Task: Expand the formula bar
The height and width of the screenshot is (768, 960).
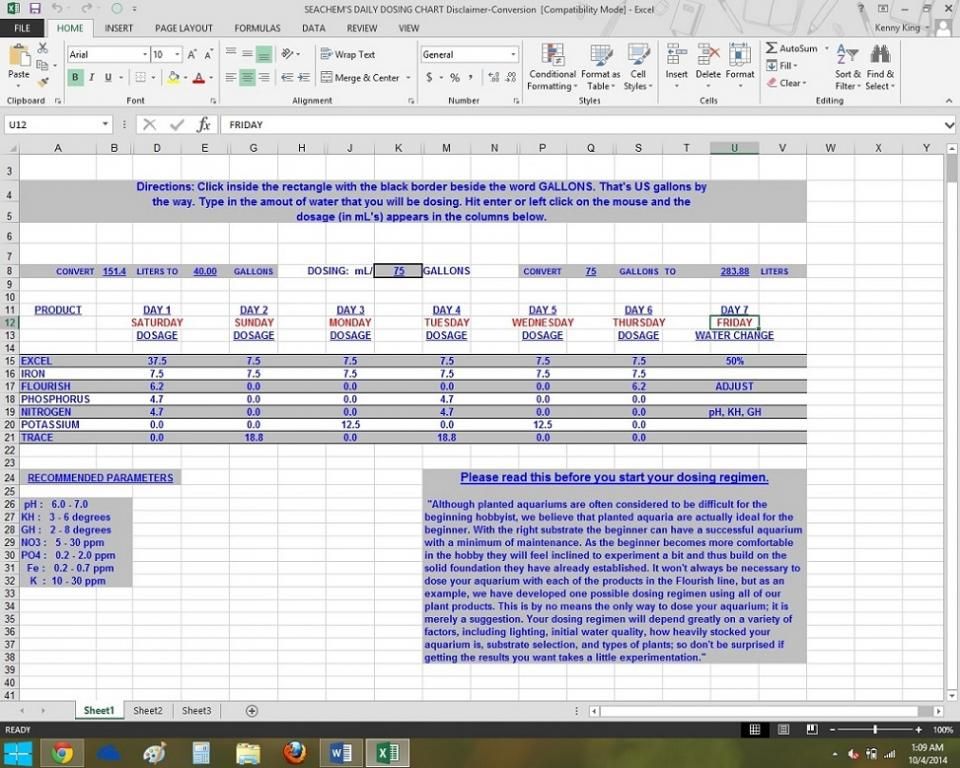Action: [949, 125]
